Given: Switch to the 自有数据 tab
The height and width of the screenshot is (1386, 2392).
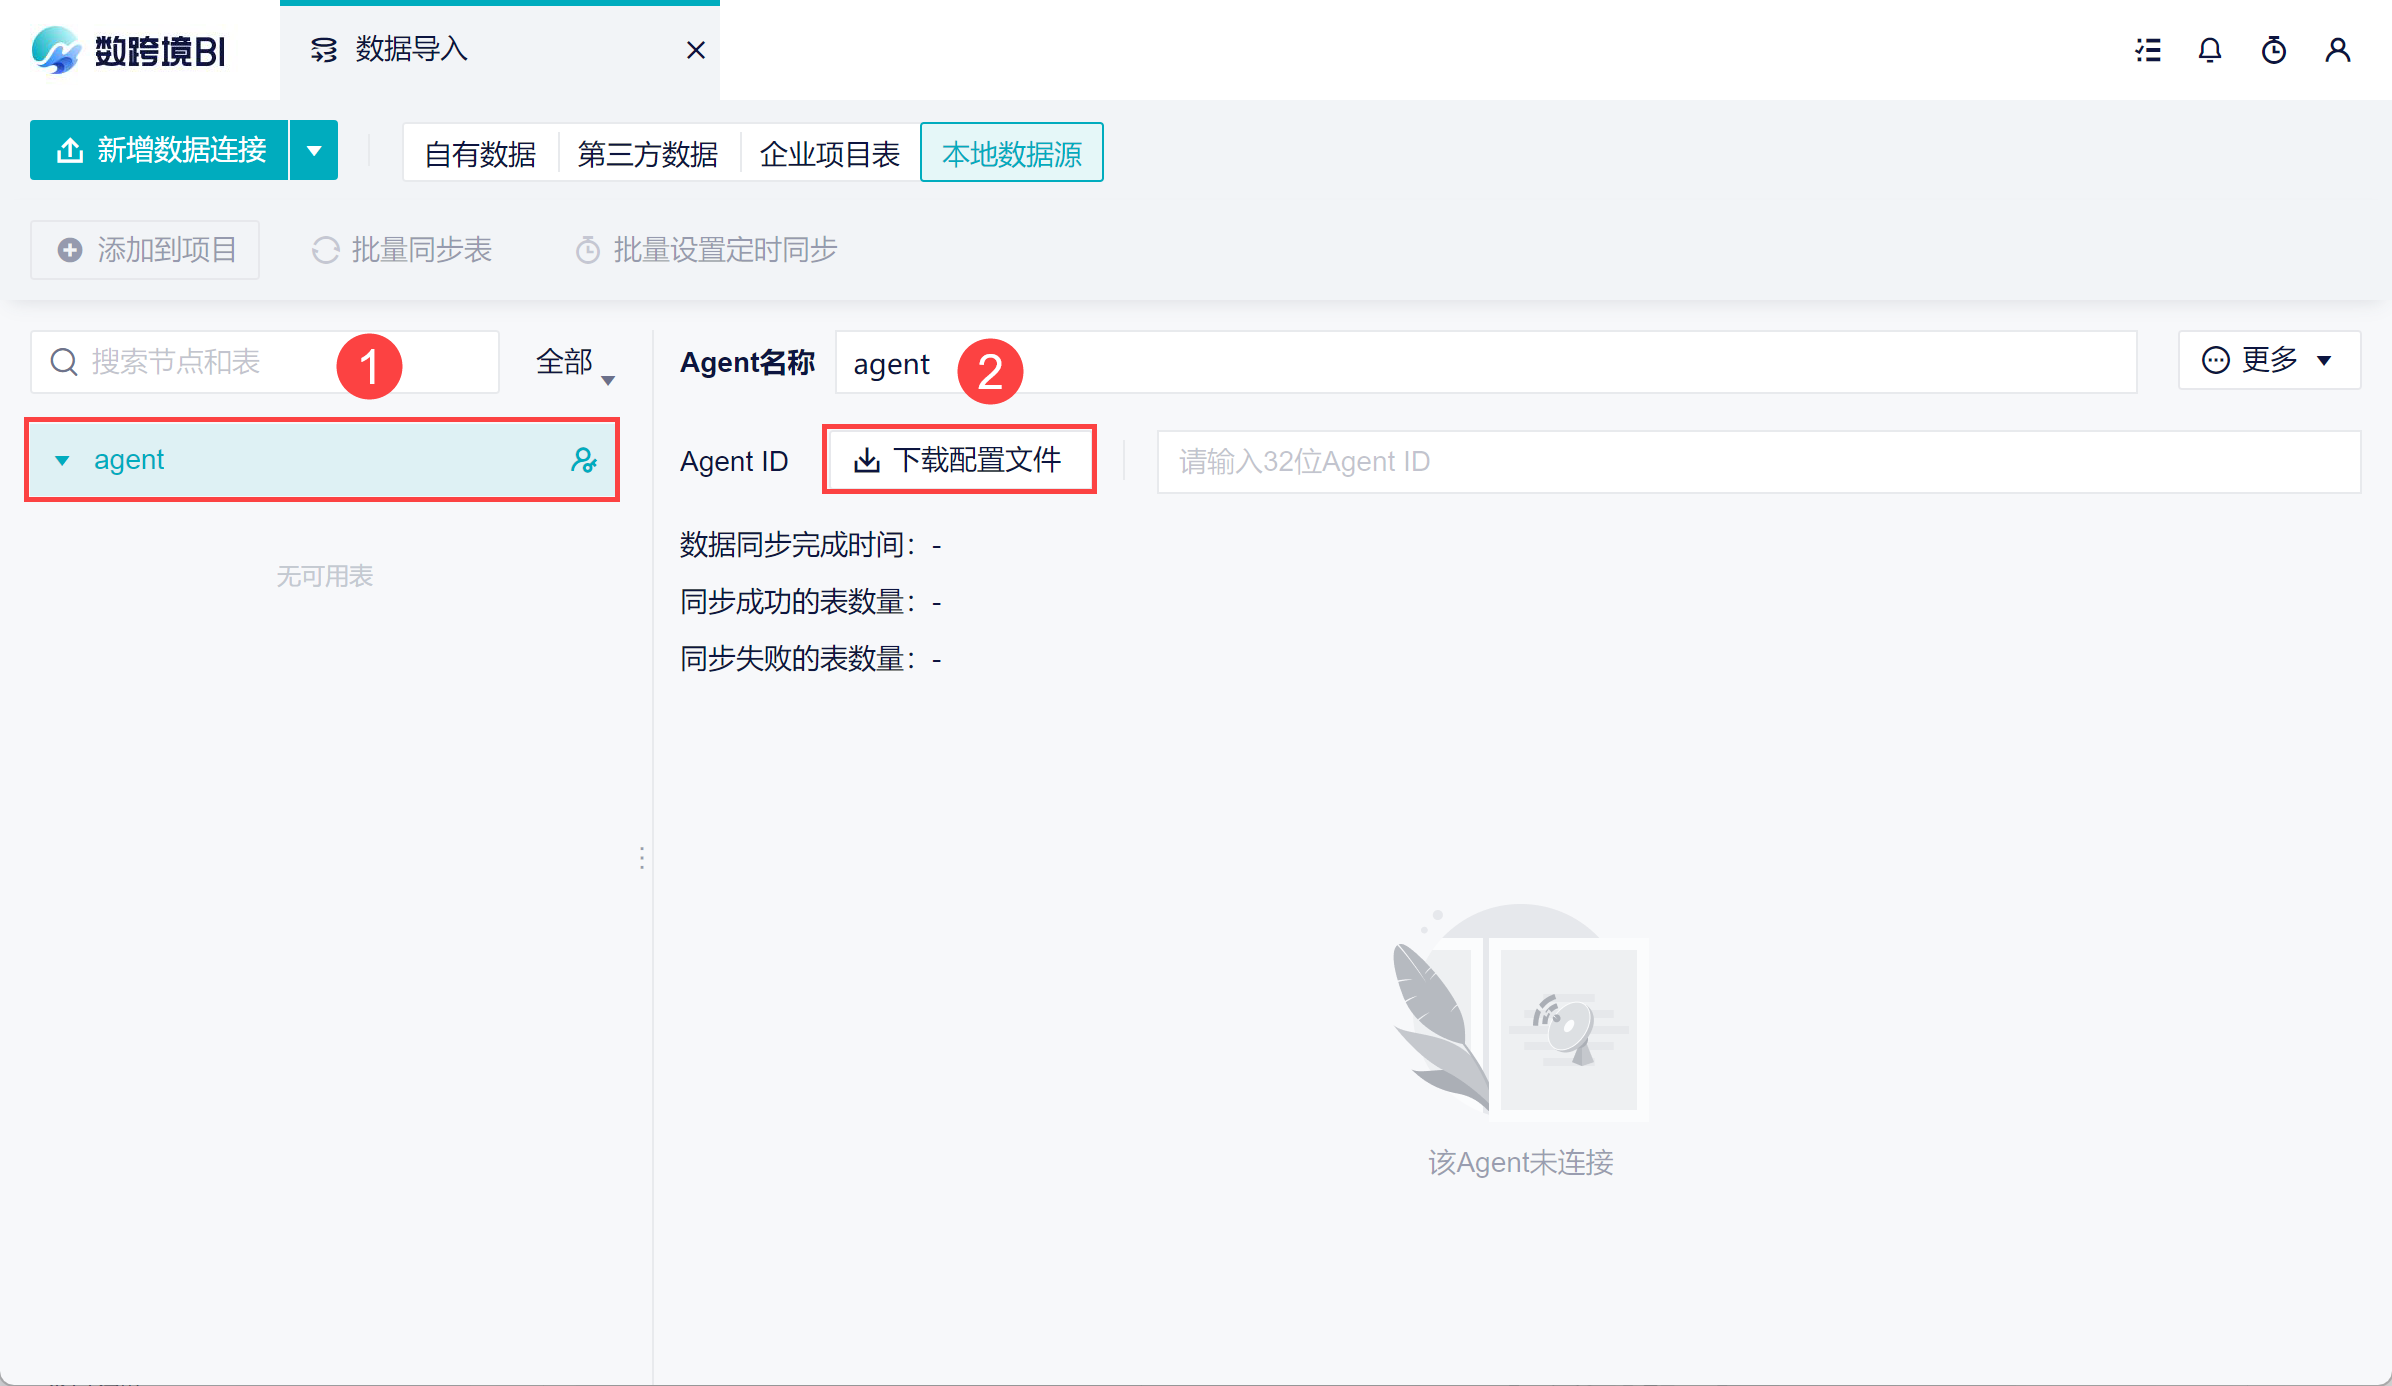Looking at the screenshot, I should click(x=480, y=154).
